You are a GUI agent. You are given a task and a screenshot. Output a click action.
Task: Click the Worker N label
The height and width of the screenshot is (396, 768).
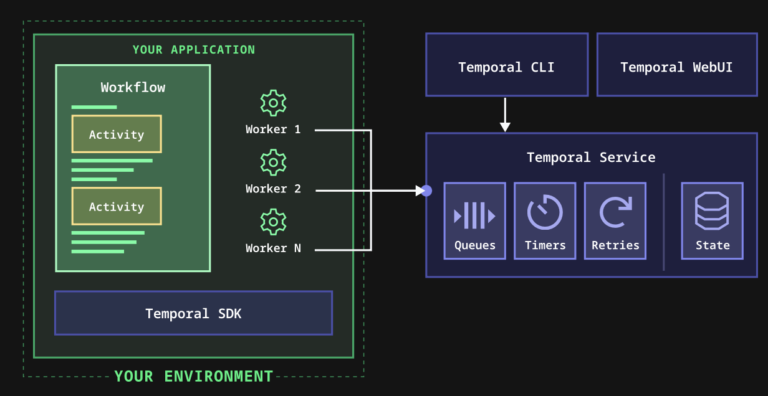[273, 248]
